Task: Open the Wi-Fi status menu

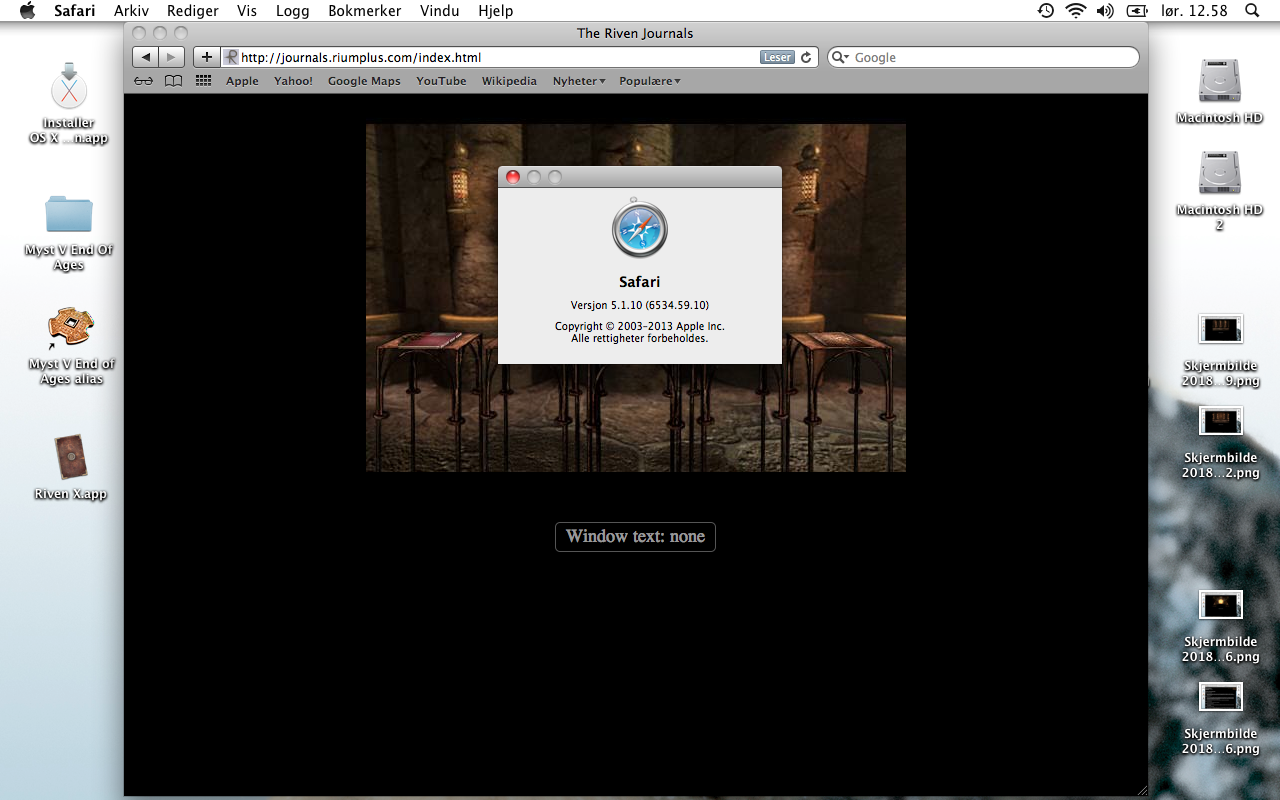Action: point(1076,11)
